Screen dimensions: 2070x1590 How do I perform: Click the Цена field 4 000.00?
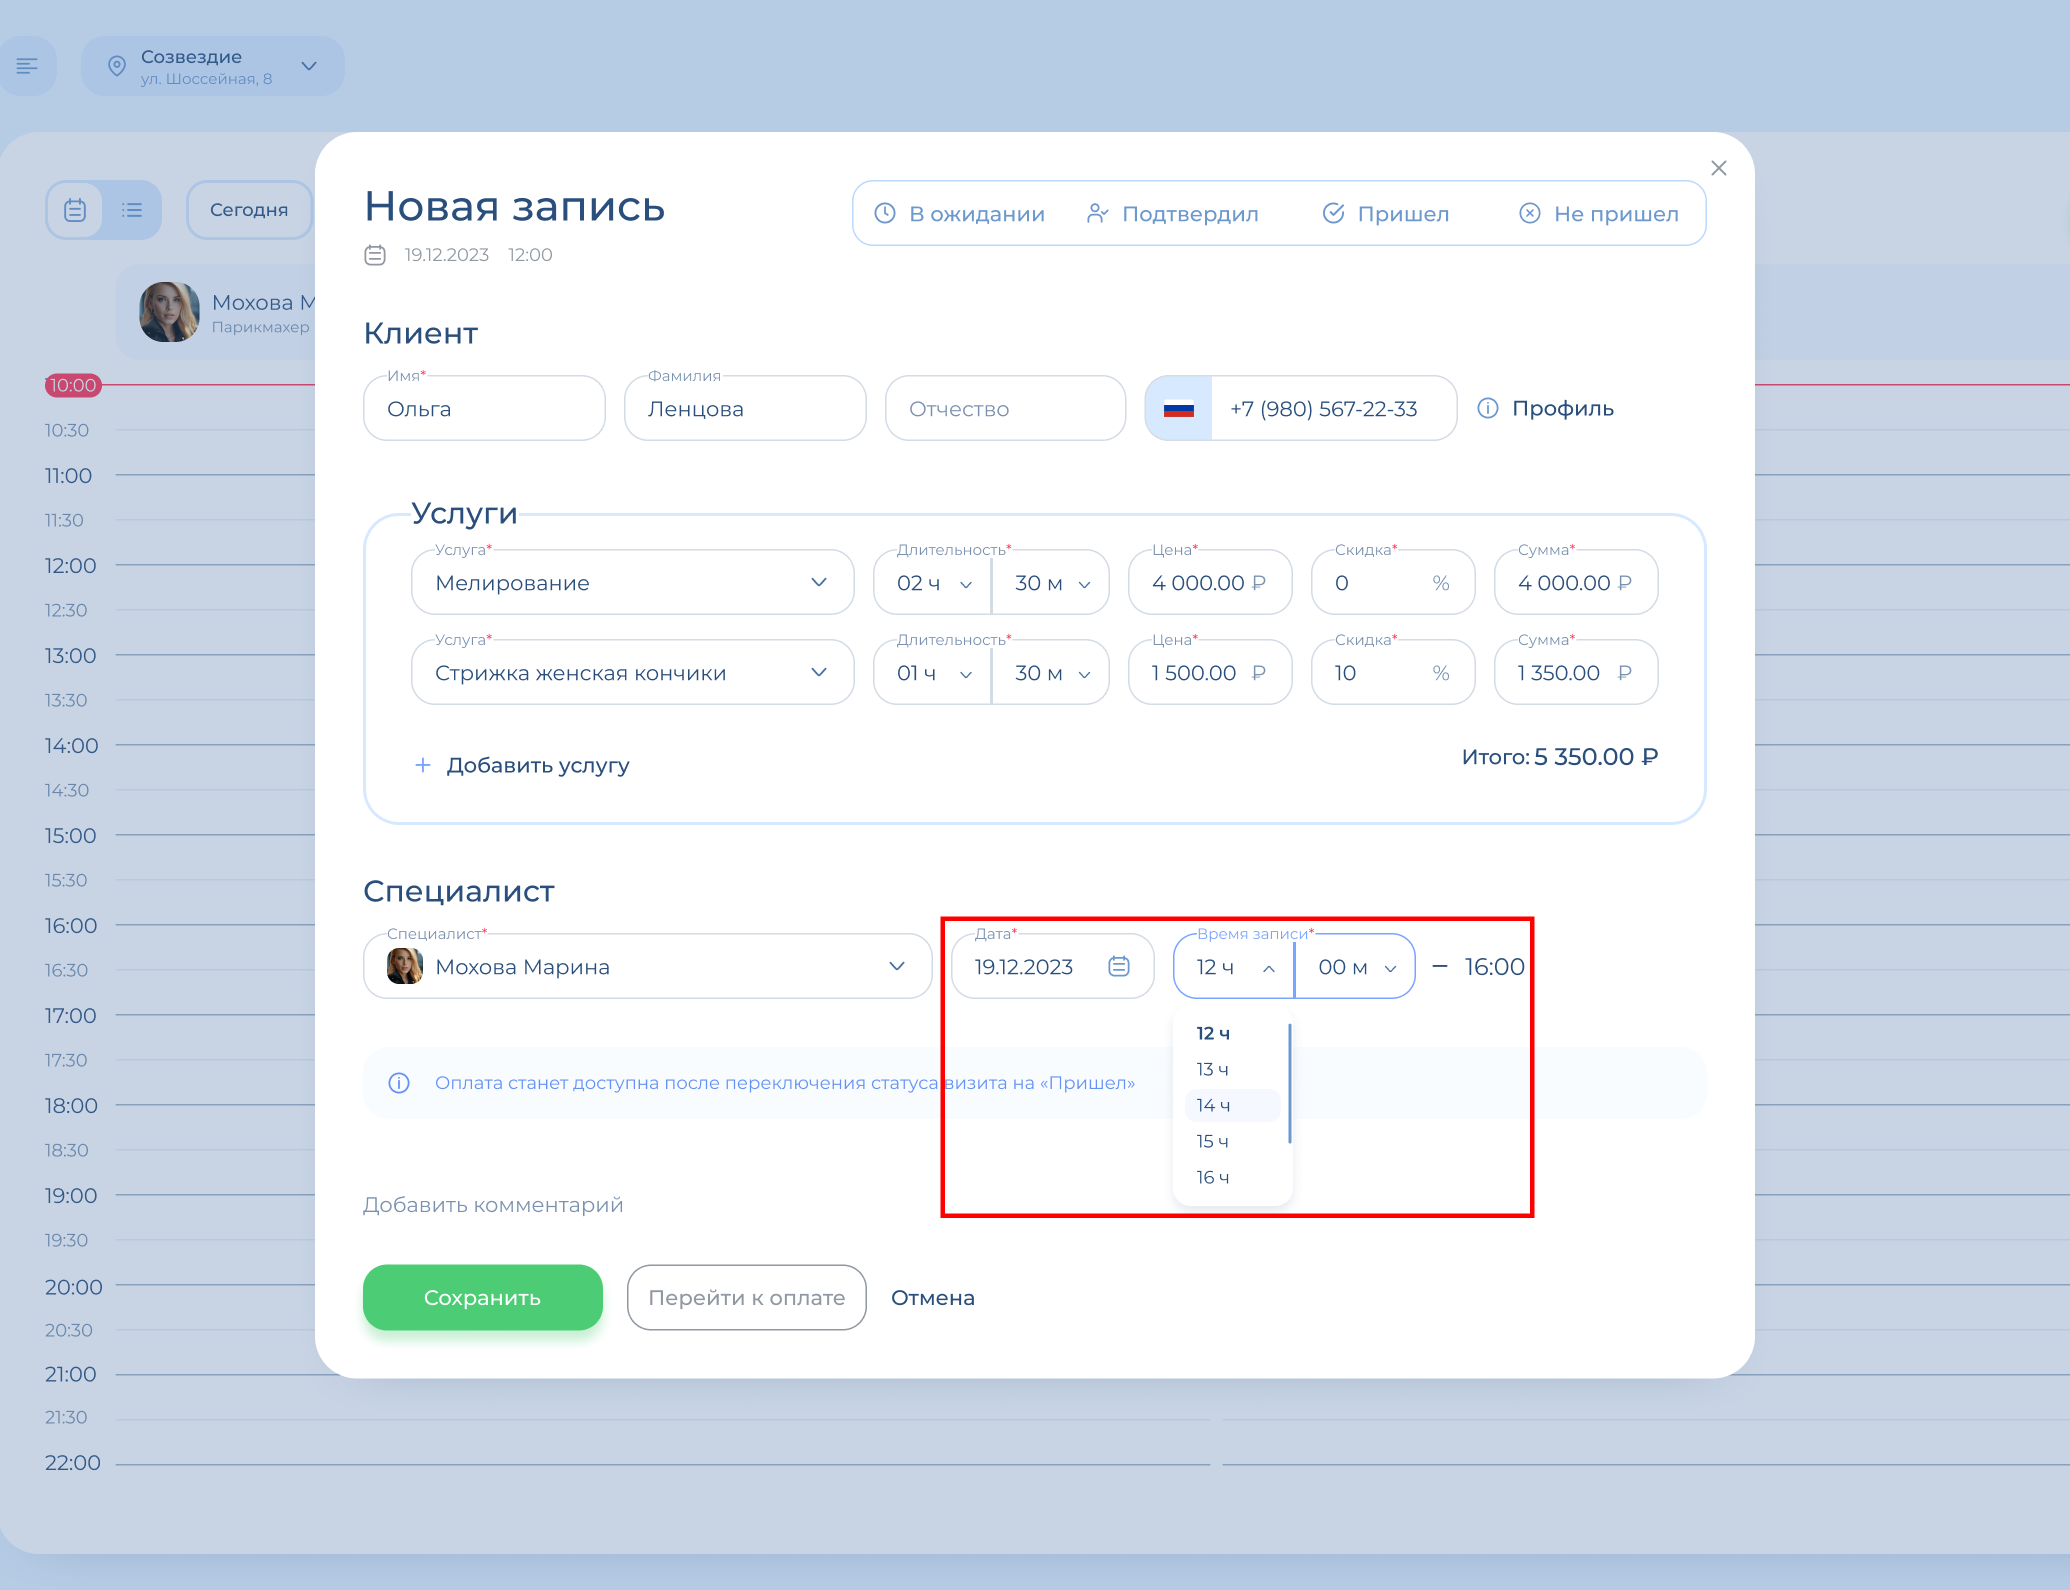(x=1210, y=582)
